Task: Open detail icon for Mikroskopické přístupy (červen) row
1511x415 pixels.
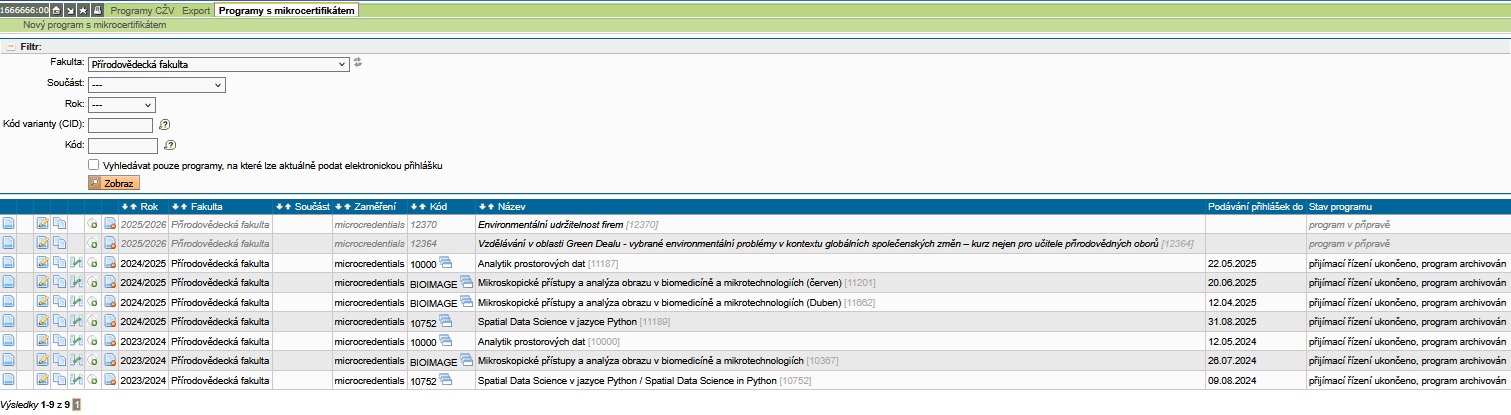Action: tap(8, 282)
